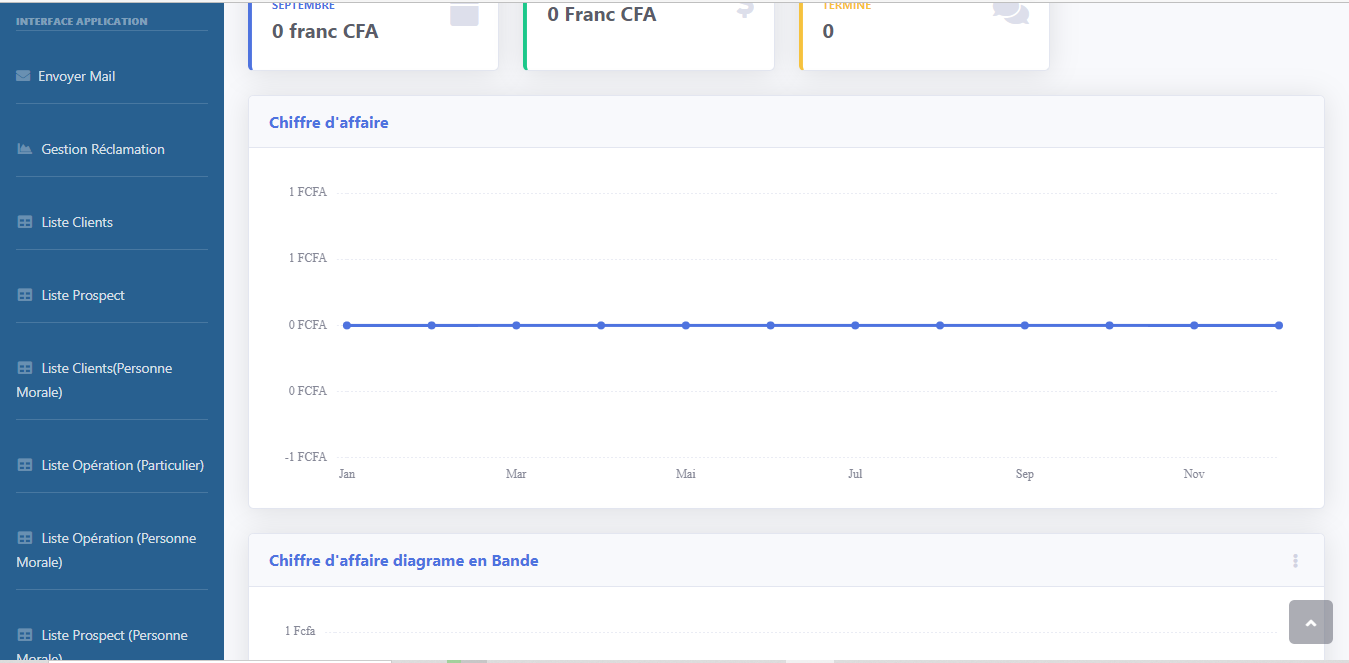Open the three-dot menu on bar chart card

pos(1295,561)
